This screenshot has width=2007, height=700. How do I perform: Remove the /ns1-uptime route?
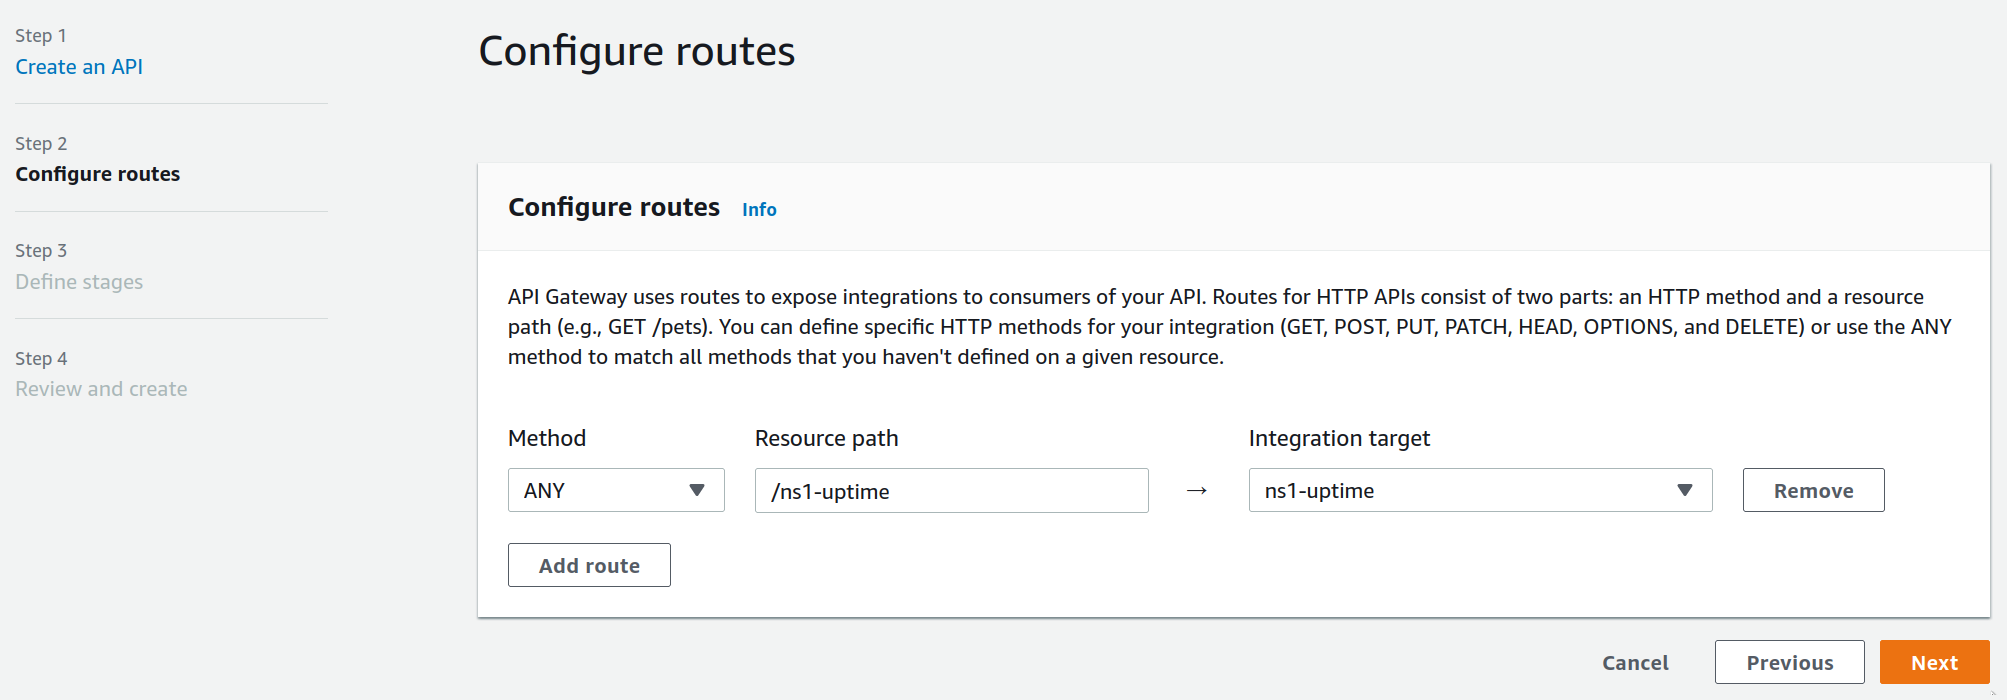click(1813, 490)
